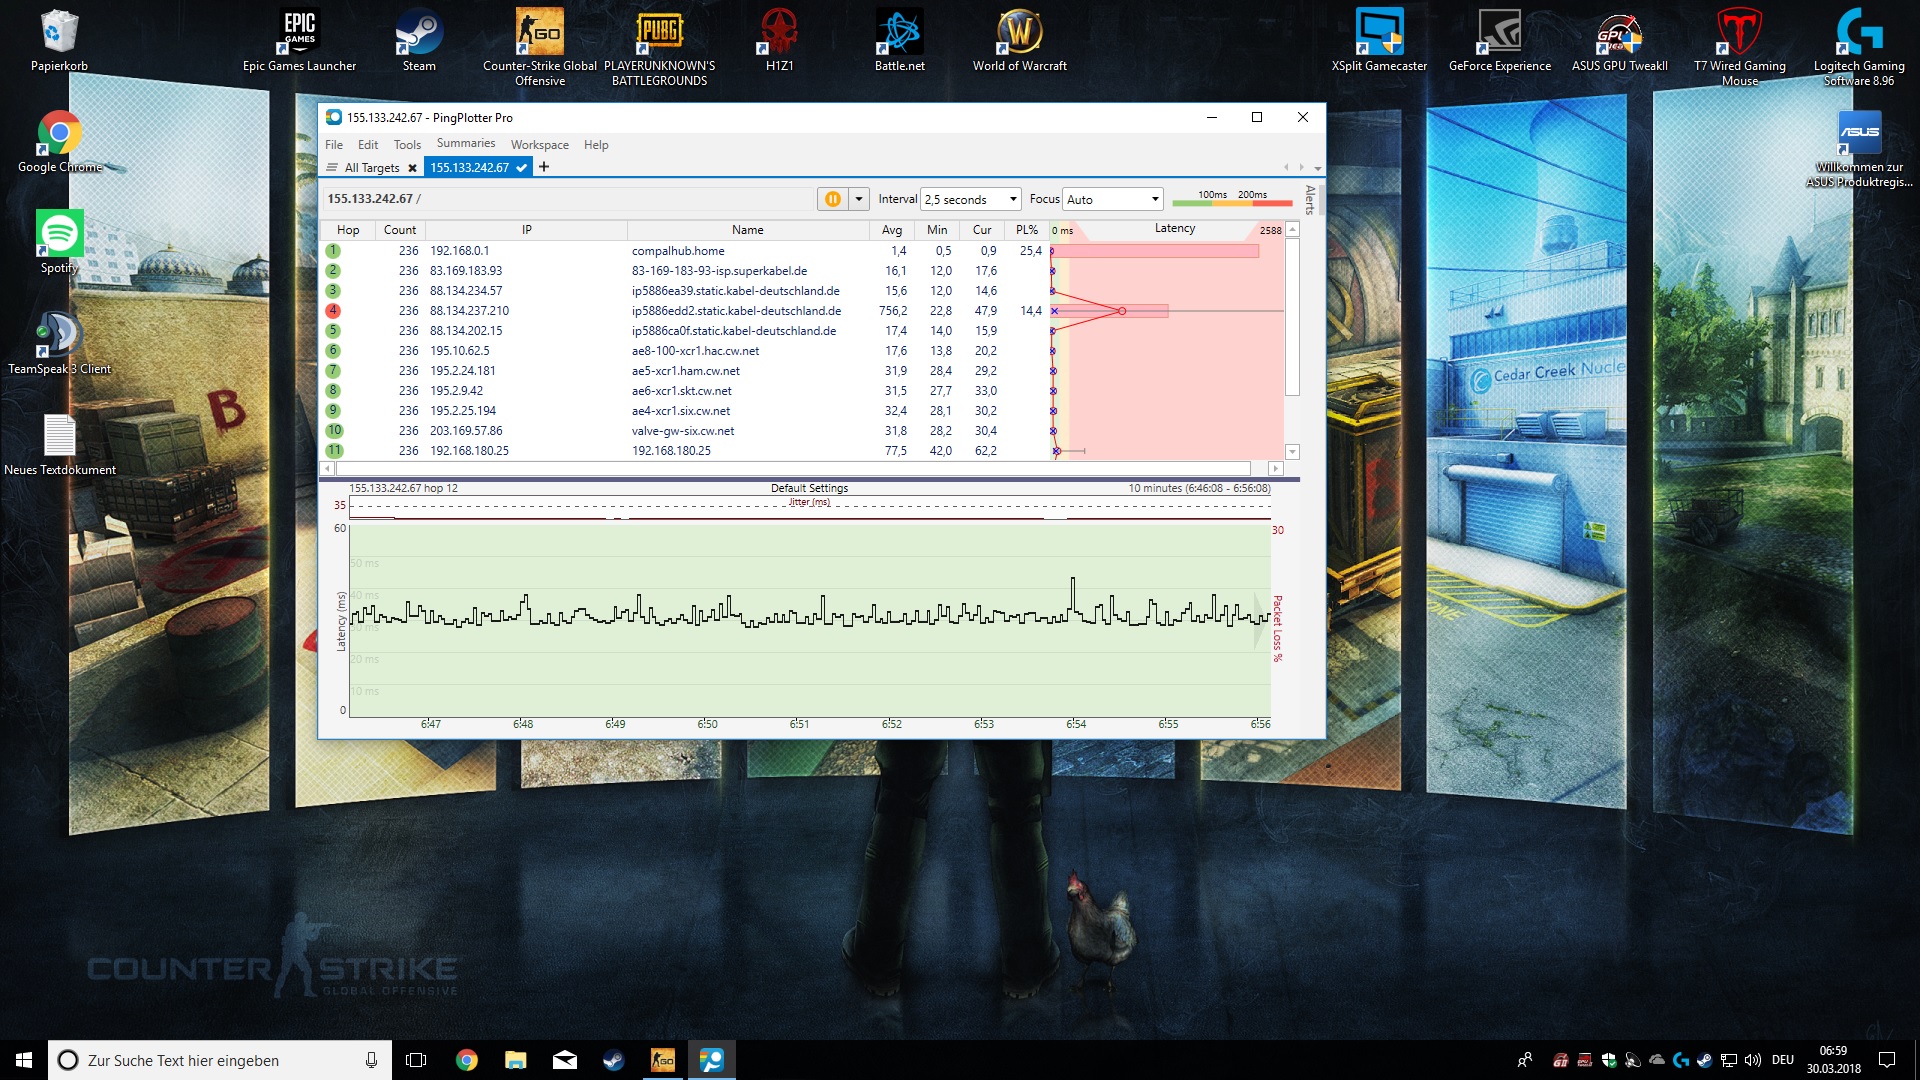Open Task View on the taskbar
The height and width of the screenshot is (1080, 1920).
click(x=416, y=1060)
